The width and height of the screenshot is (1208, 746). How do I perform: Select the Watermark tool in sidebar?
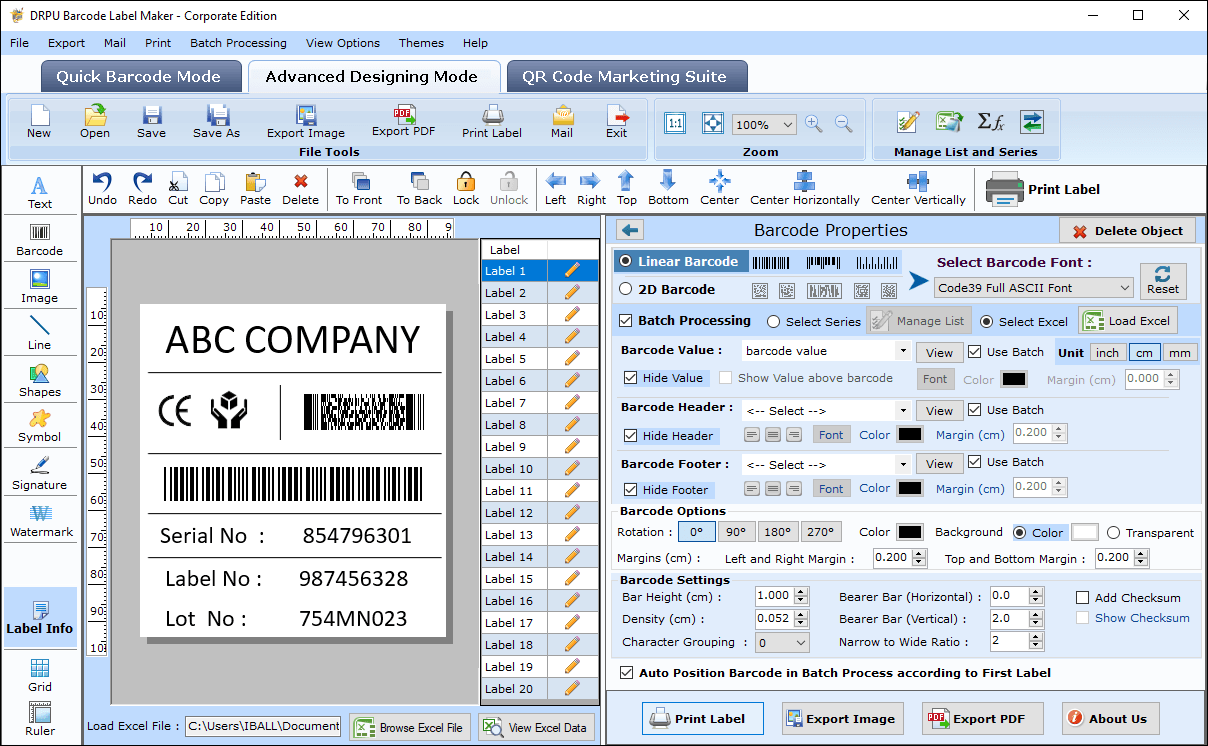[40, 521]
